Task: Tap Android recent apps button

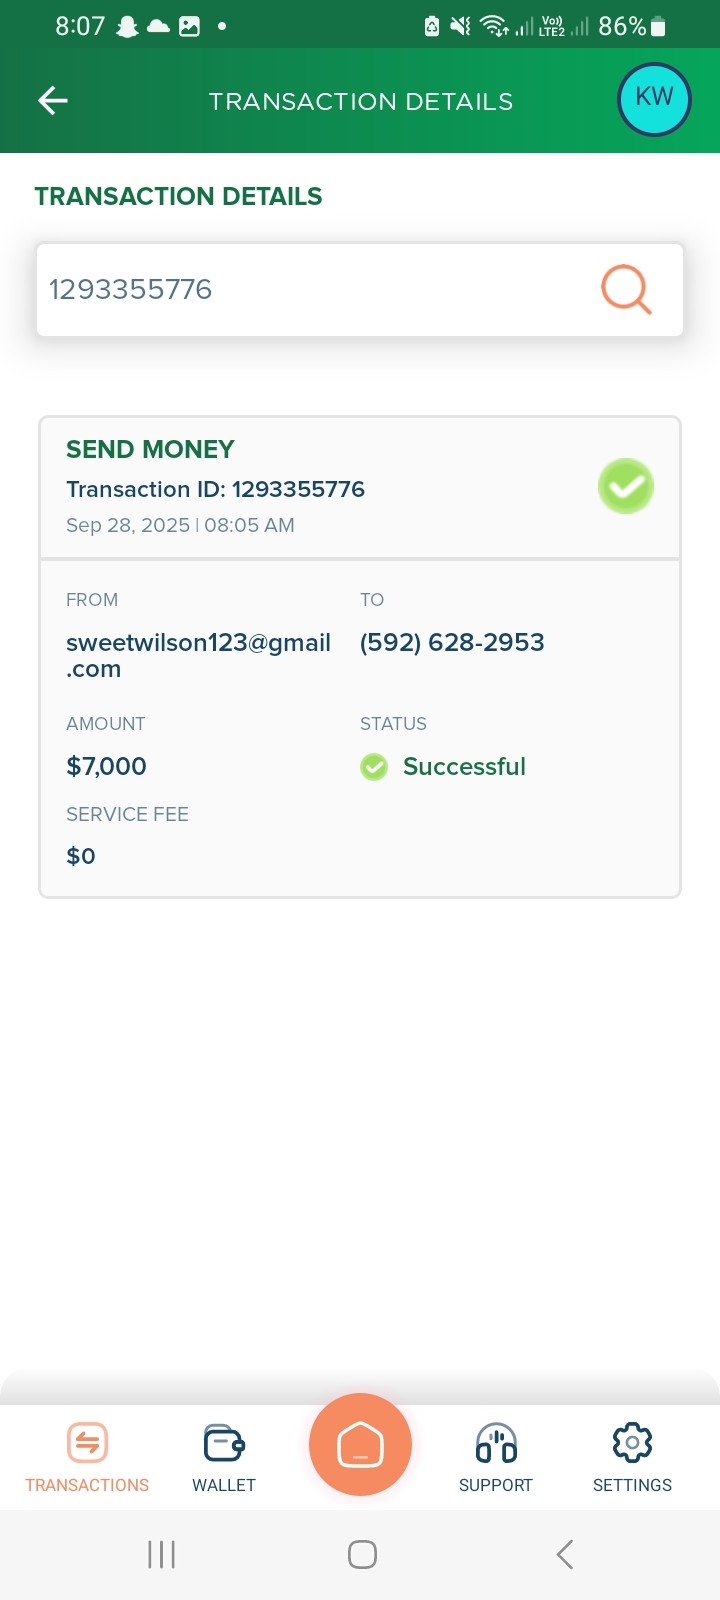Action: point(161,1554)
